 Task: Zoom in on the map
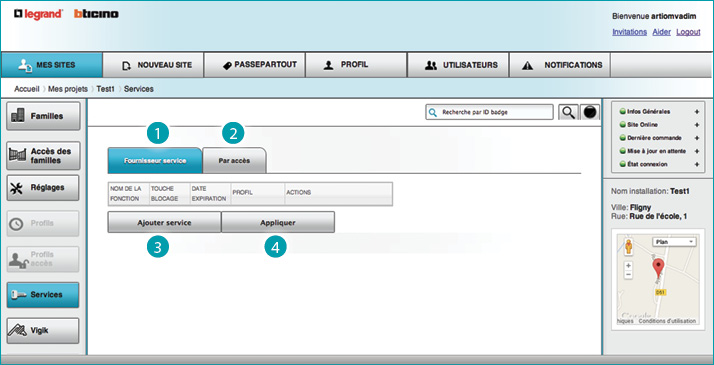pos(628,265)
